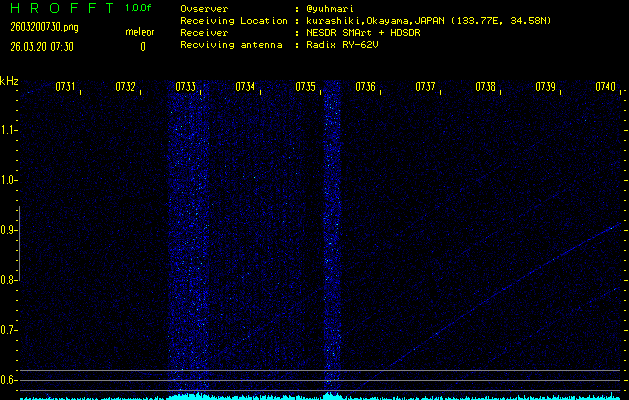
Task: Click the Receiving antenna label
Action: pos(231,45)
